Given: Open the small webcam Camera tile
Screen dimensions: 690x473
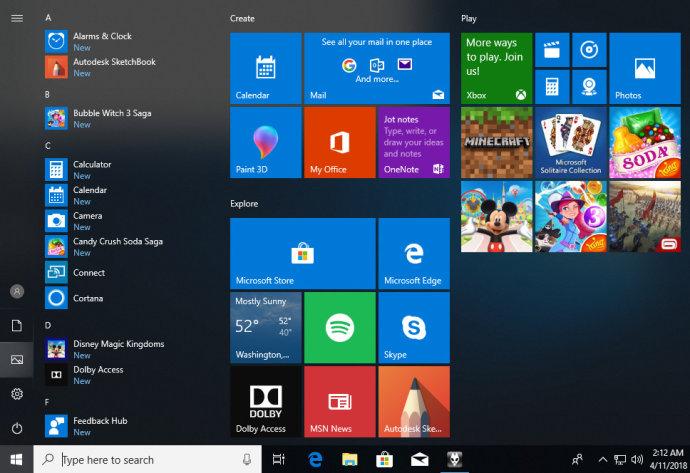Looking at the screenshot, I should click(x=589, y=87).
